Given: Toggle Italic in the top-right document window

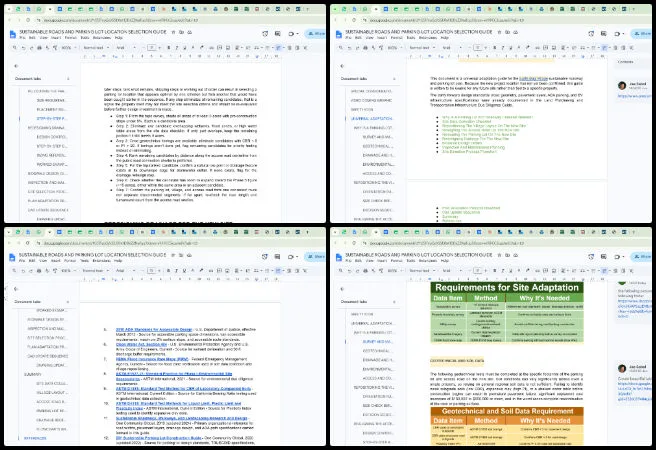Looking at the screenshot, I should (503, 48).
